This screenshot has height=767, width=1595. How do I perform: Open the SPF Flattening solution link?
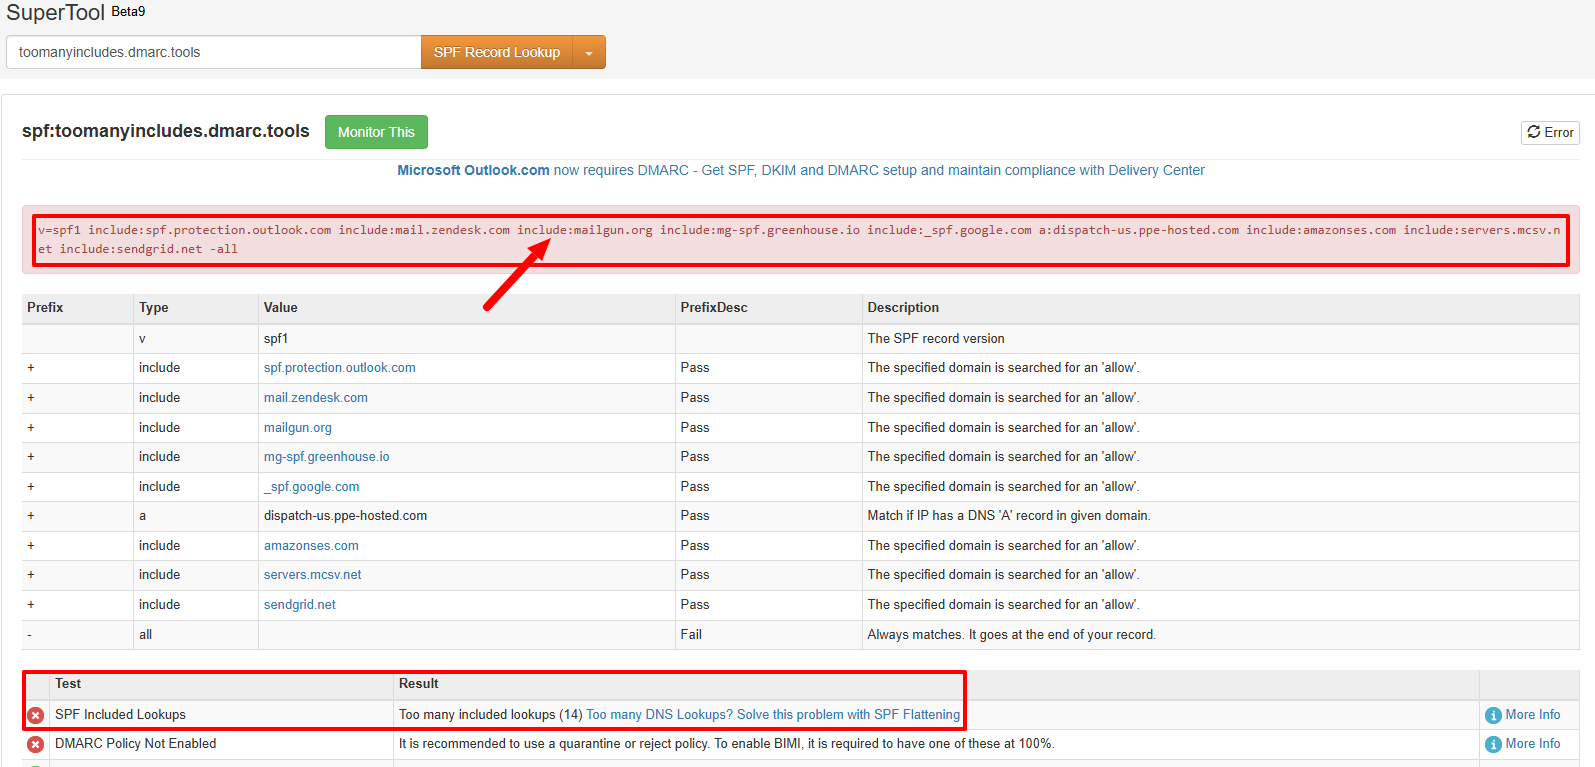point(773,715)
